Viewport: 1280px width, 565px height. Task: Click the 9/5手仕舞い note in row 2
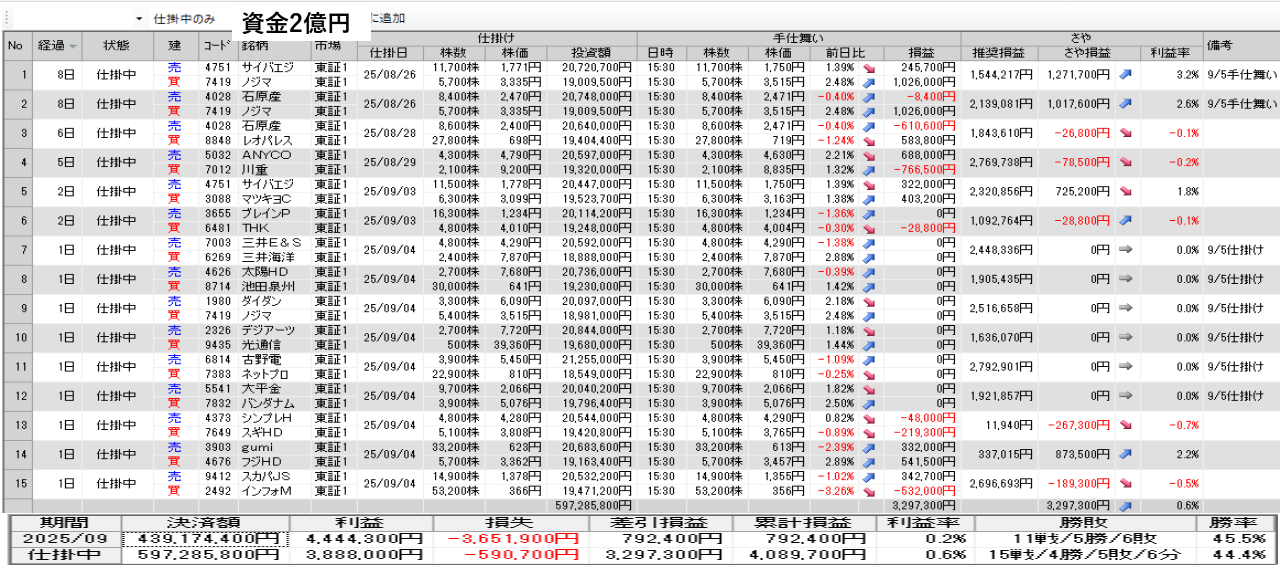coord(1241,104)
